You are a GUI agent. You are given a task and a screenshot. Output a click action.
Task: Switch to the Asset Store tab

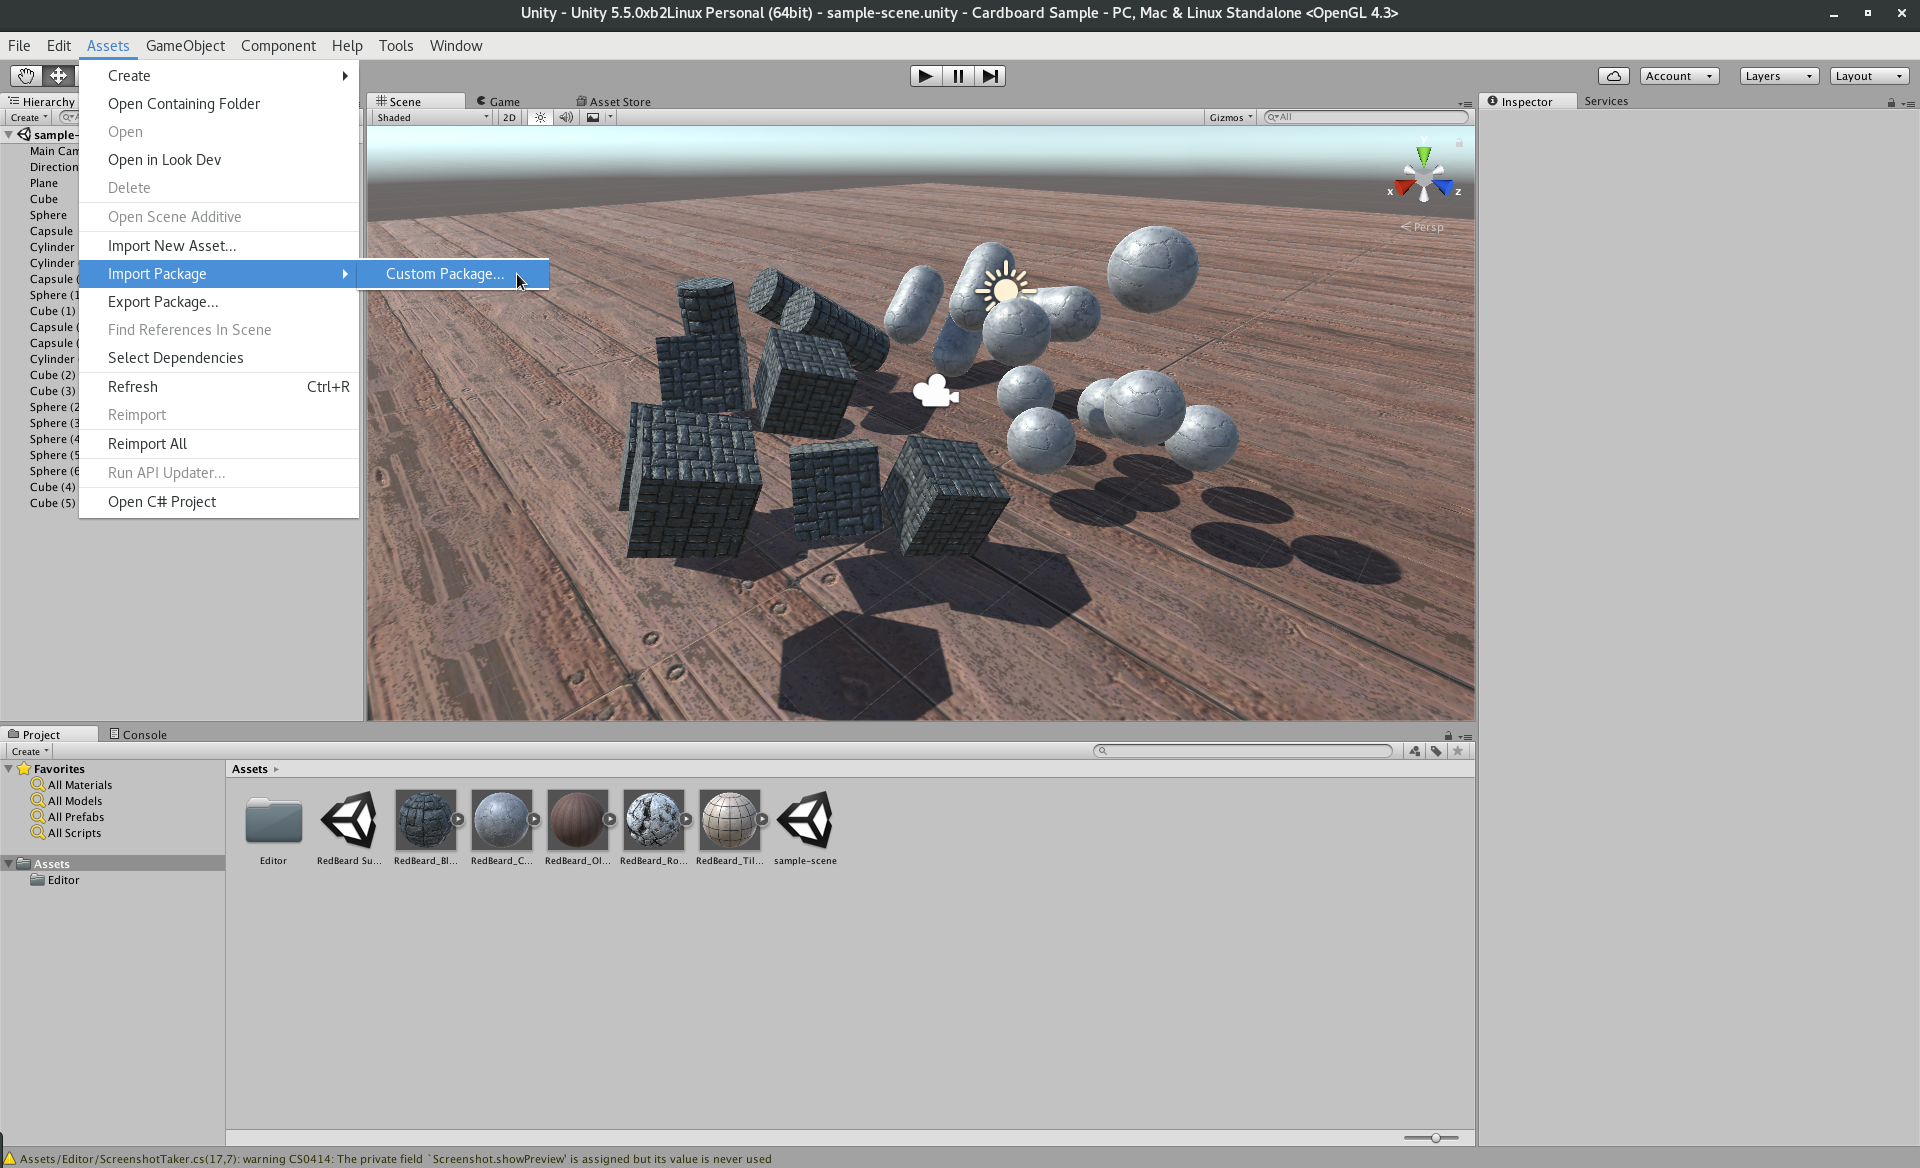click(613, 101)
